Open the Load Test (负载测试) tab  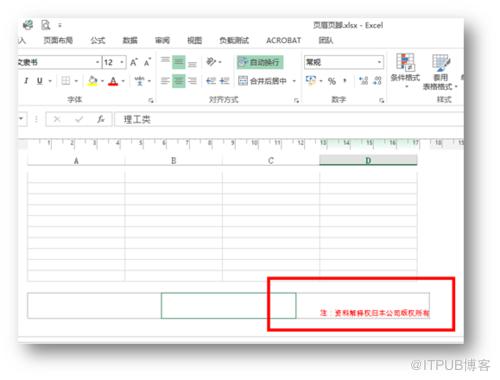coord(234,40)
